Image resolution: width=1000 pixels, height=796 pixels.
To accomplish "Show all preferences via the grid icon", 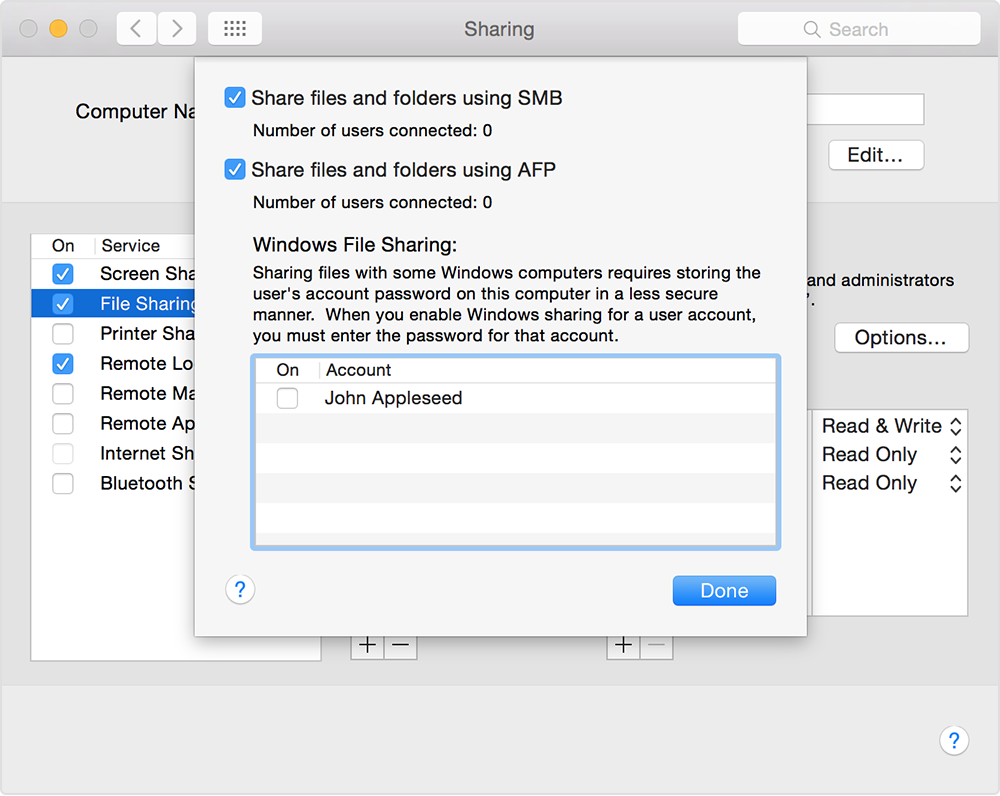I will click(235, 29).
